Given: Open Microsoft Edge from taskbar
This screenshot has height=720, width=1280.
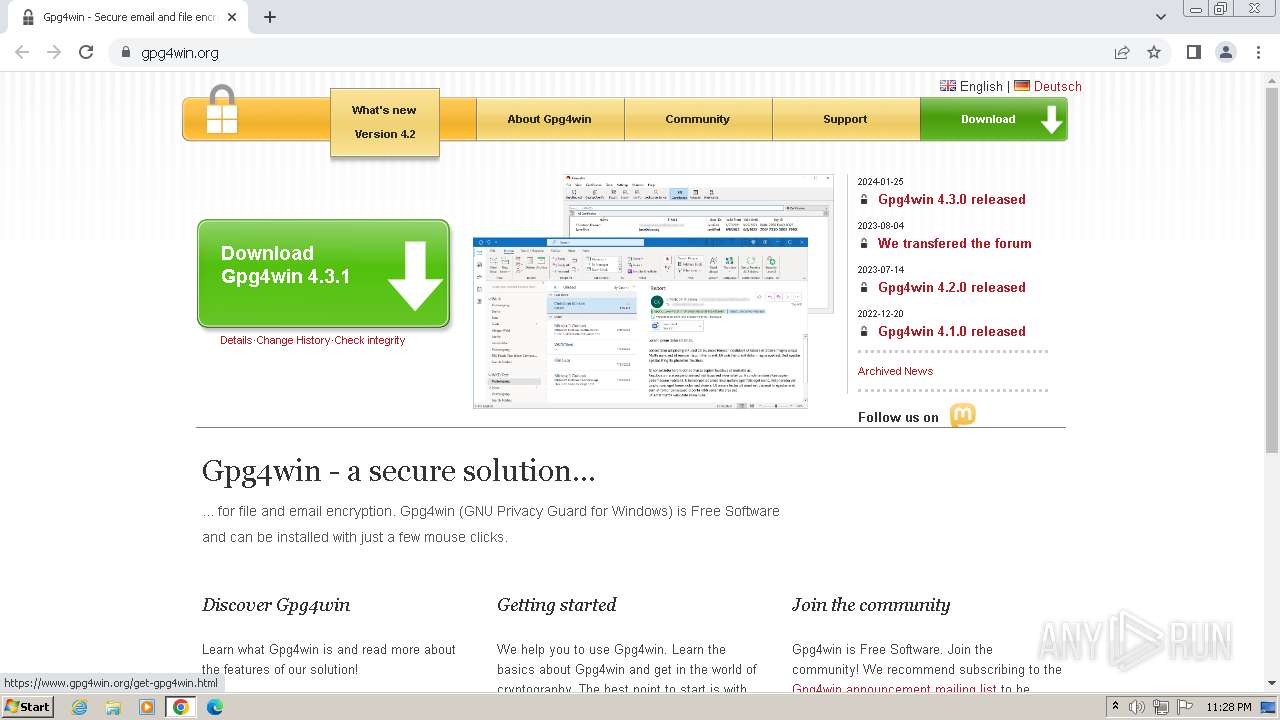Looking at the screenshot, I should 215,707.
